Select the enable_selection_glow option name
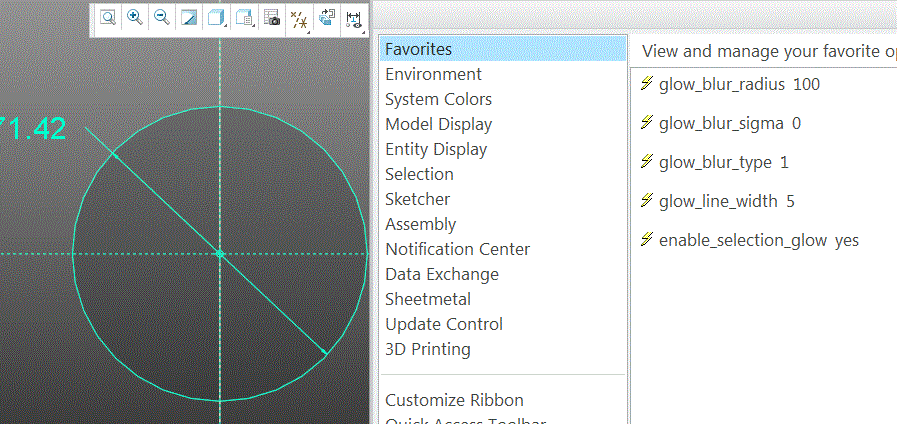This screenshot has width=897, height=424. 743,241
